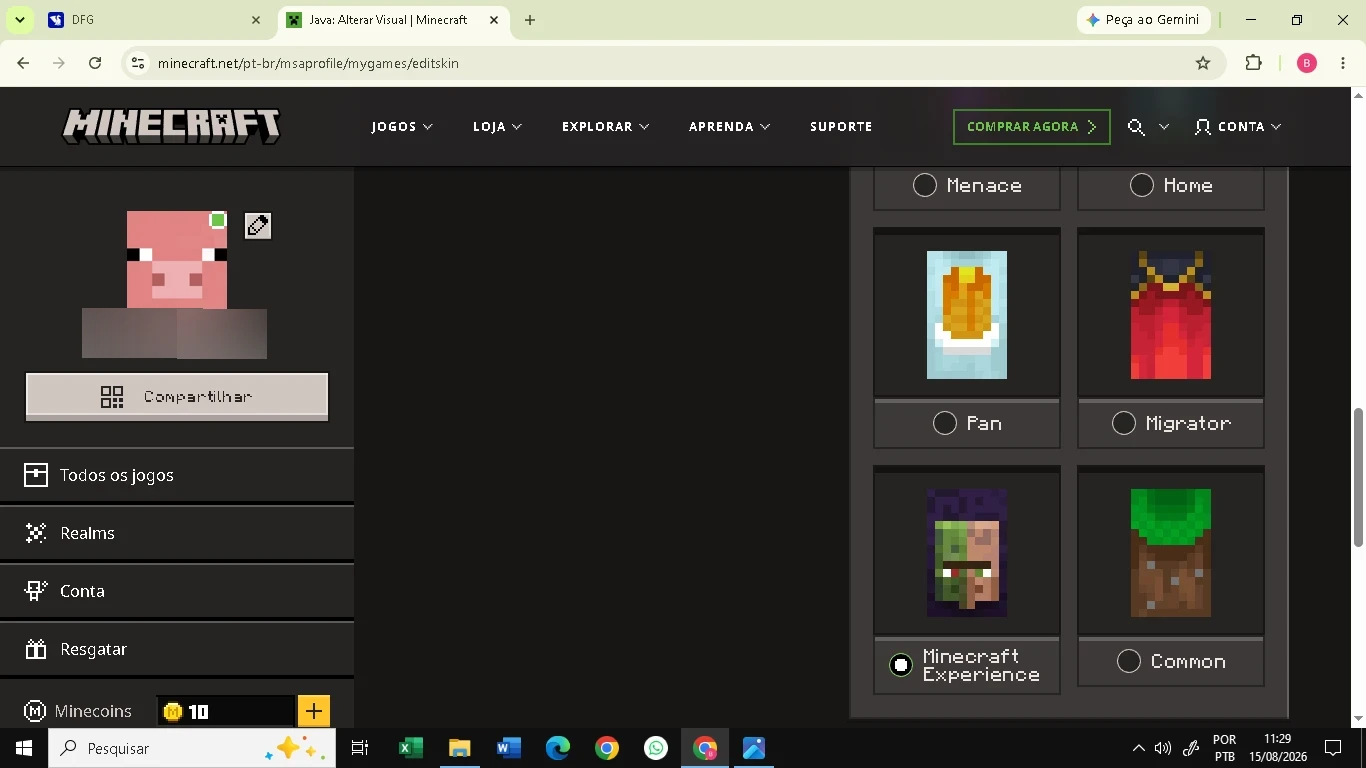Click the site information icon in address bar

coord(138,63)
